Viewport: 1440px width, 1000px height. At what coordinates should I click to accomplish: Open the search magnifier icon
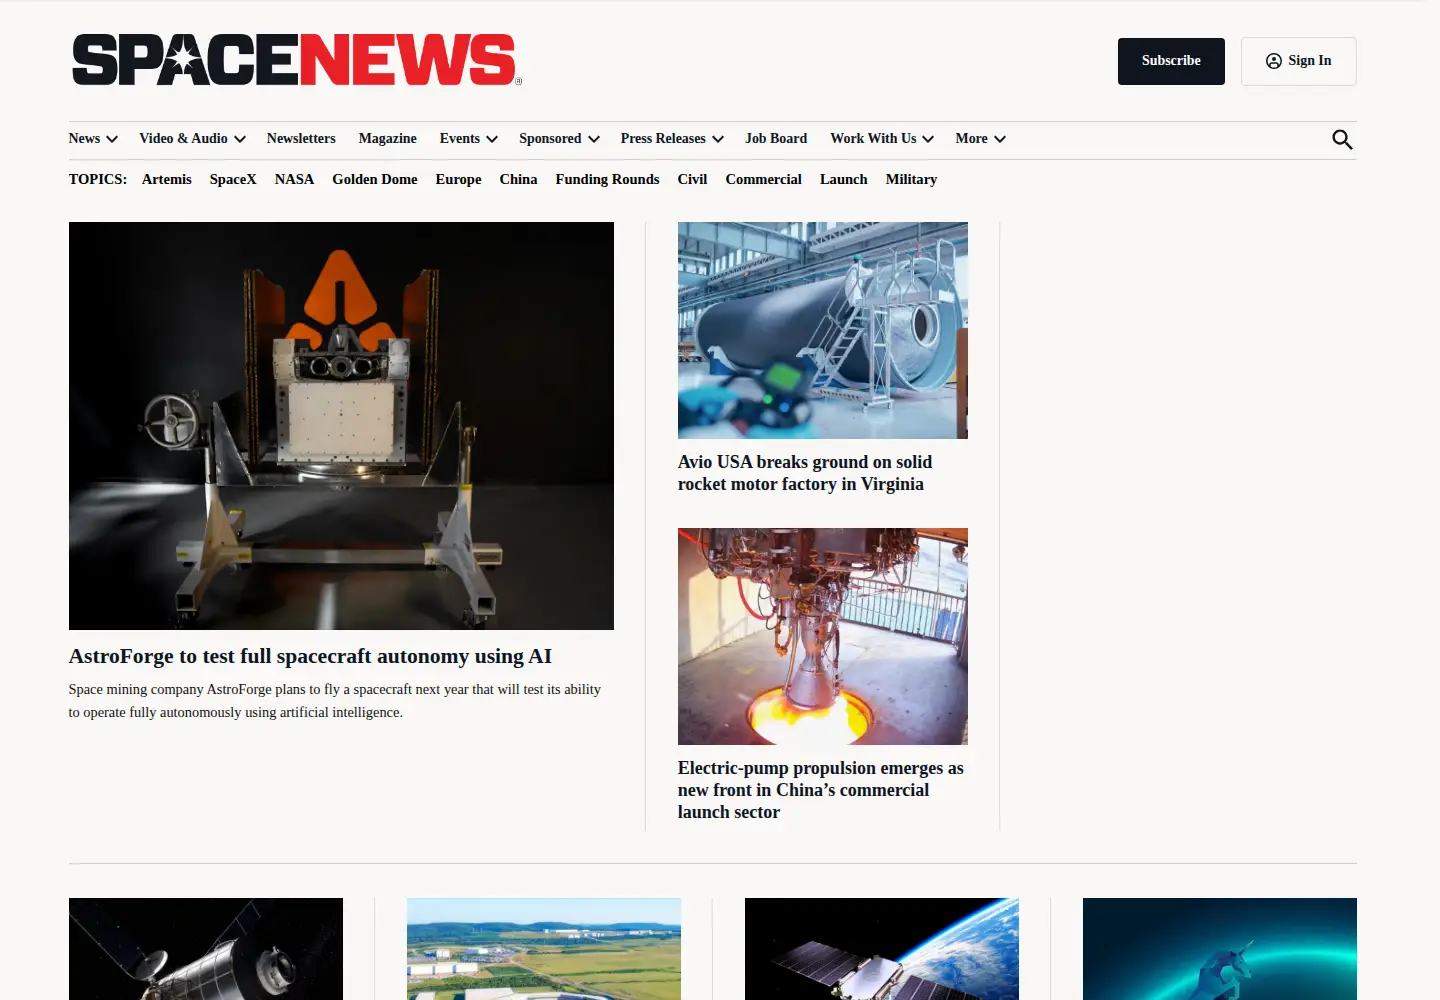[x=1342, y=140]
